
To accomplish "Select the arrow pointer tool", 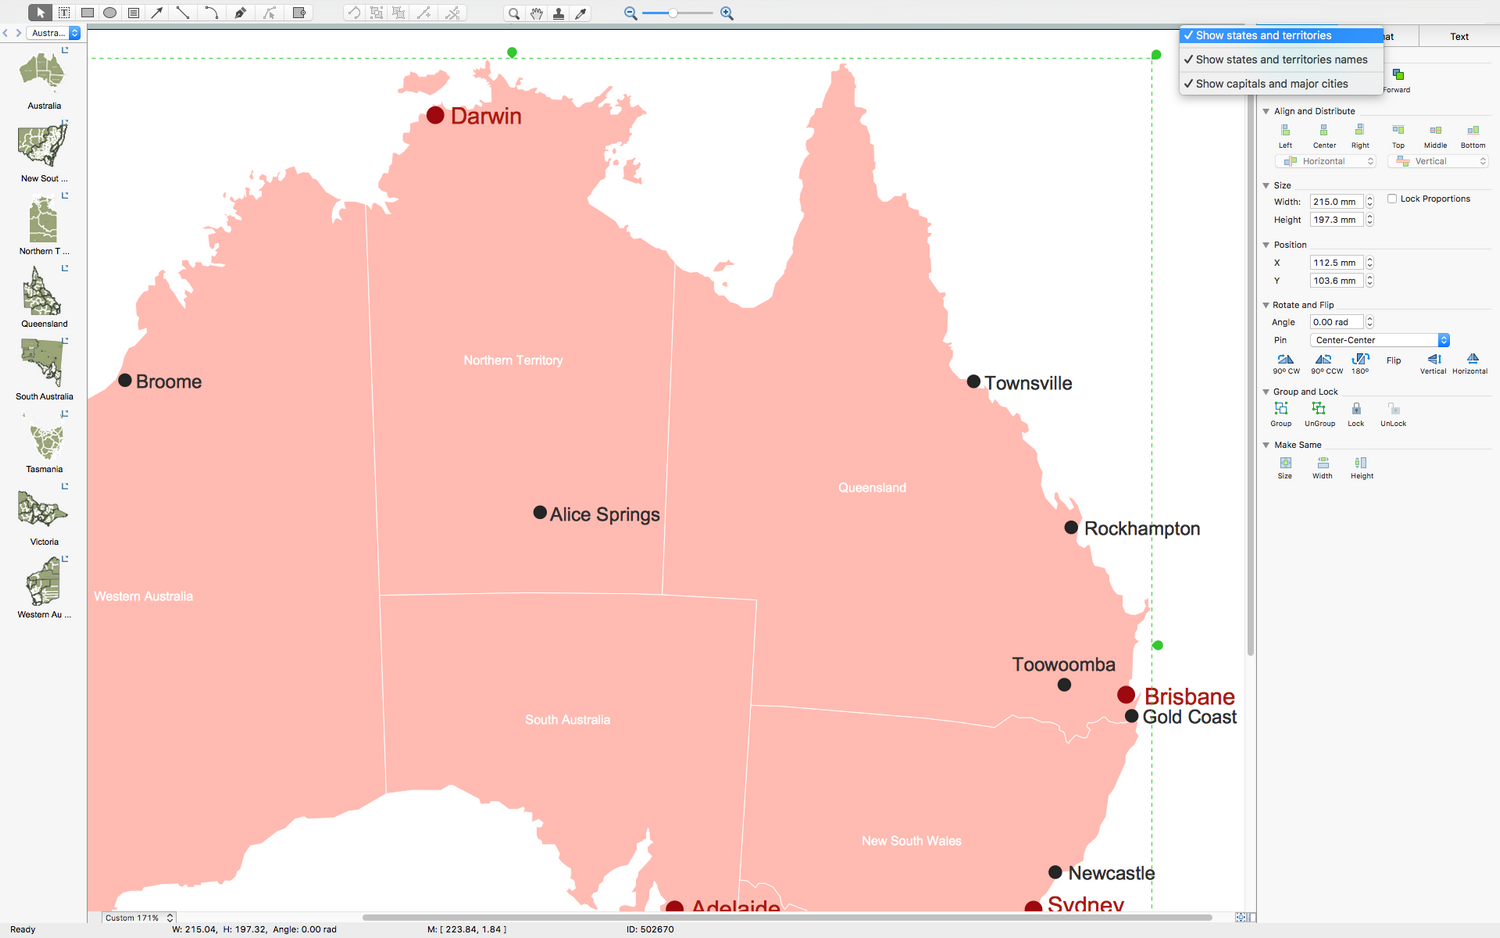I will (x=40, y=13).
